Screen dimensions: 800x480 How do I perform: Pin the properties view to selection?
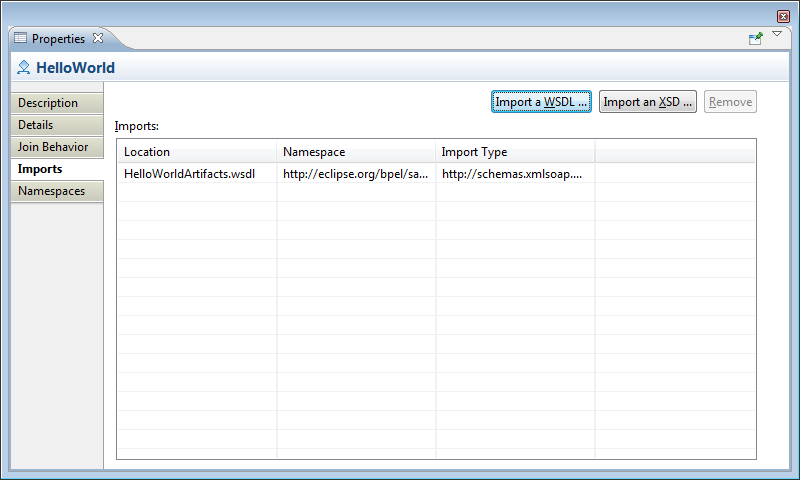(756, 38)
